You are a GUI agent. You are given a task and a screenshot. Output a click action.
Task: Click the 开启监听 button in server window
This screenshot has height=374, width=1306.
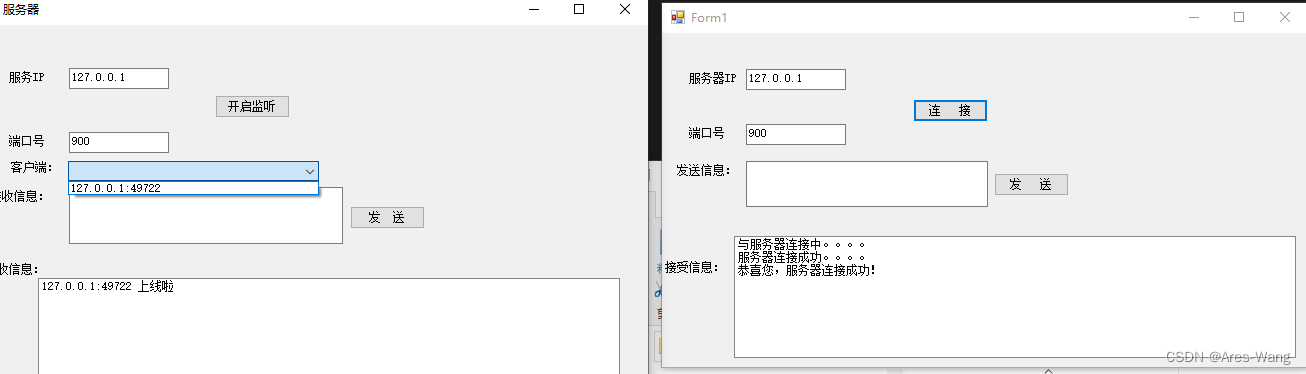tap(252, 106)
